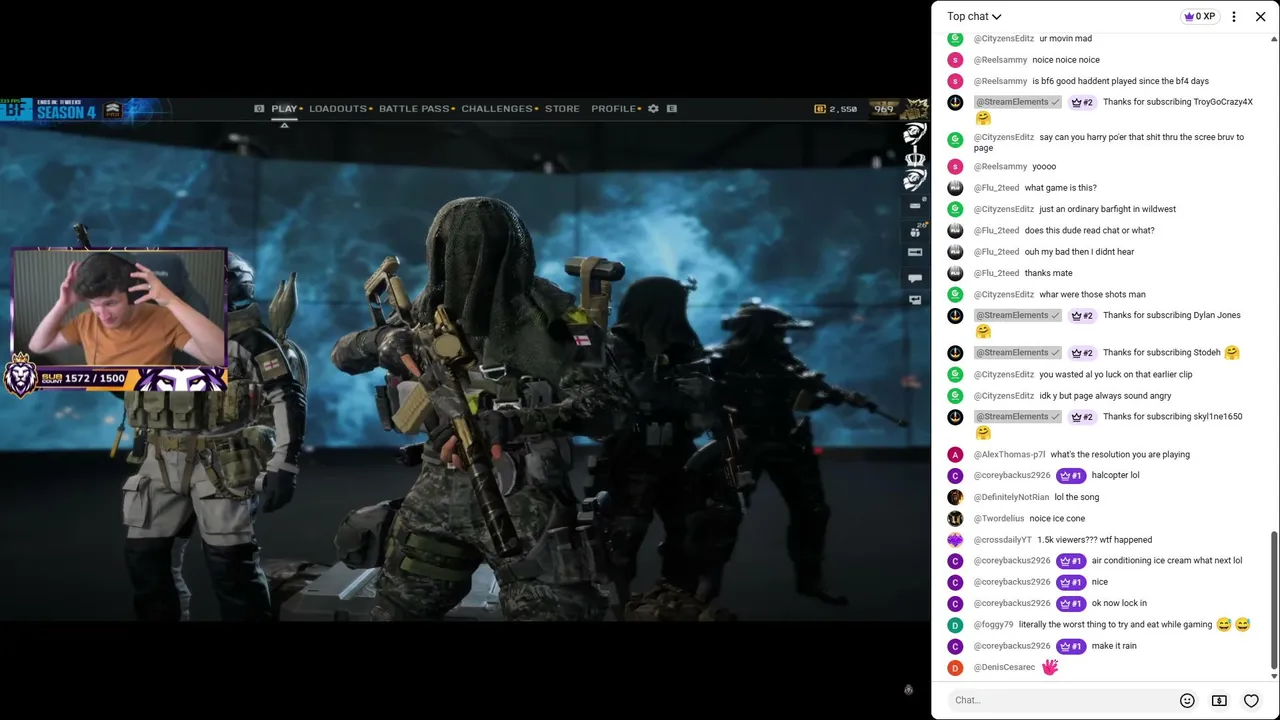Image resolution: width=1280 pixels, height=720 pixels.
Task: Click message '1.5k viewers??? wtf happened'
Action: pos(1094,540)
